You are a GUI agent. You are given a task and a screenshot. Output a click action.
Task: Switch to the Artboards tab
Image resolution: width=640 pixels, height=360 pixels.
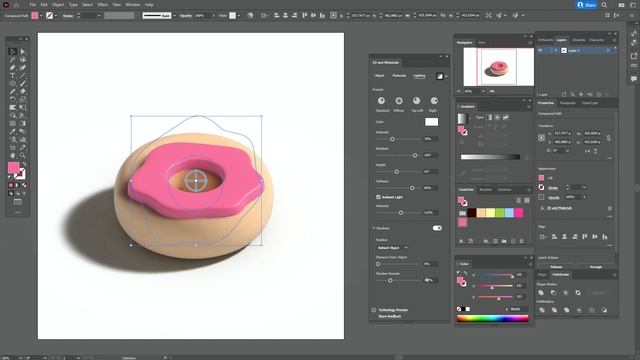[x=545, y=40]
